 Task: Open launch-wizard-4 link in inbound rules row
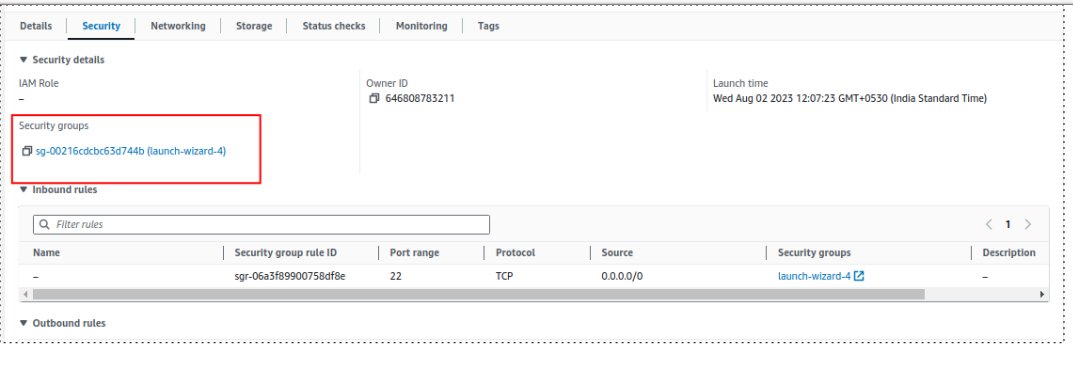(814, 276)
